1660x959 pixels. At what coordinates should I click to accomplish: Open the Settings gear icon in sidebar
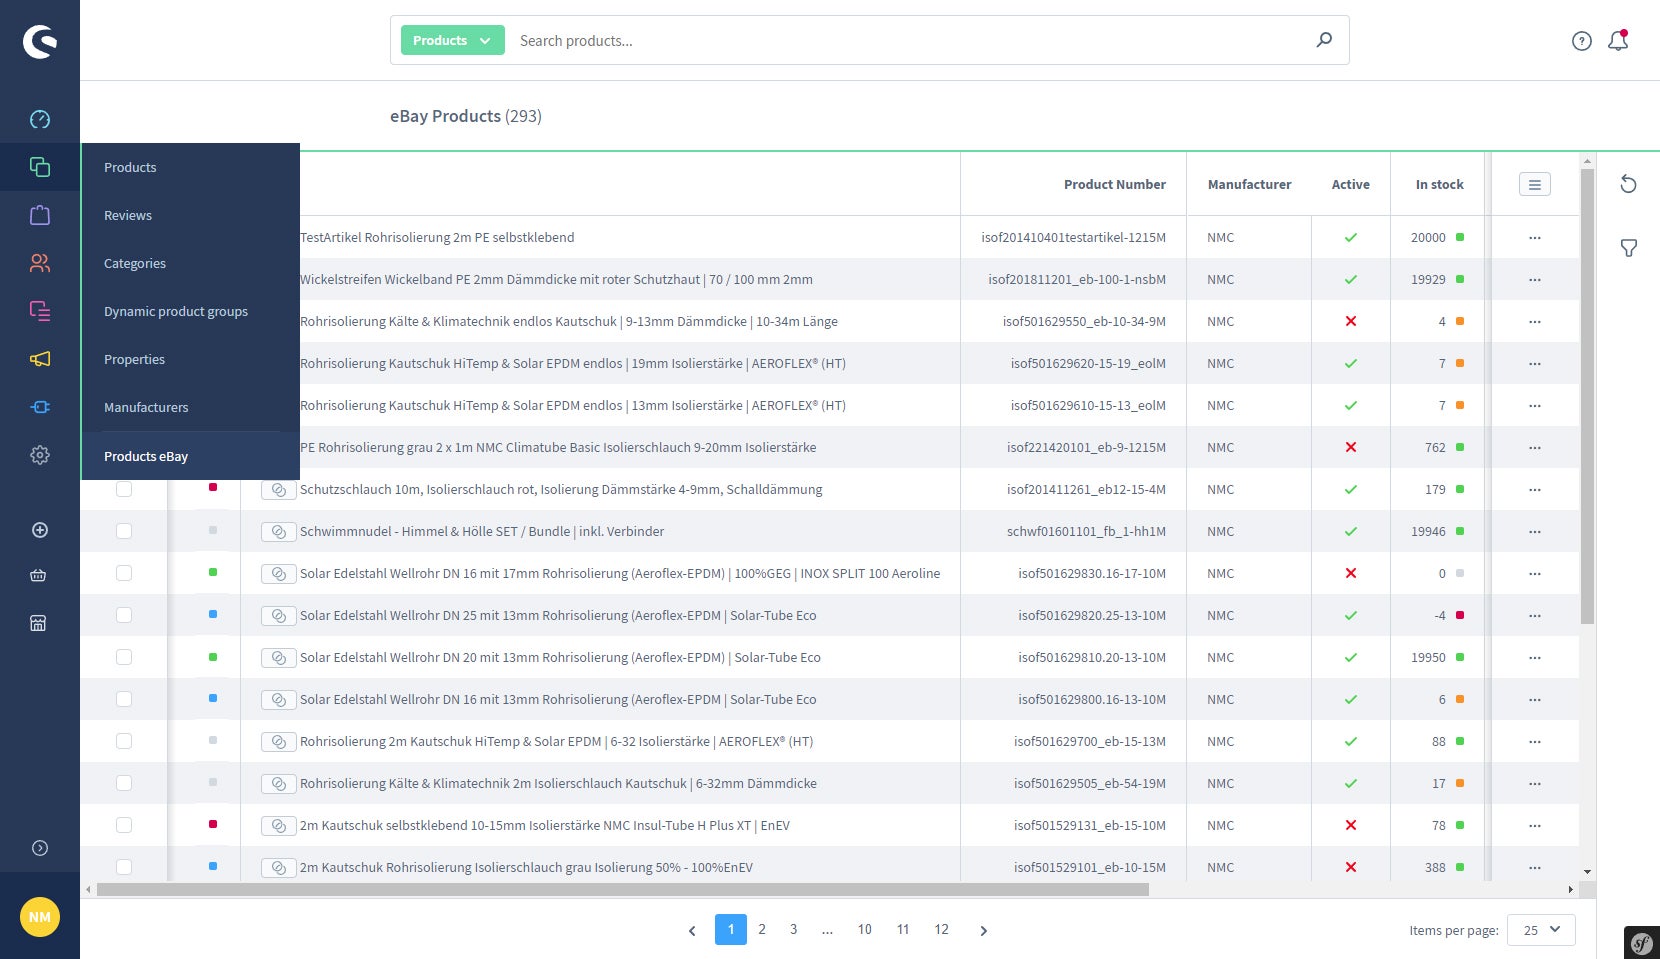40,455
